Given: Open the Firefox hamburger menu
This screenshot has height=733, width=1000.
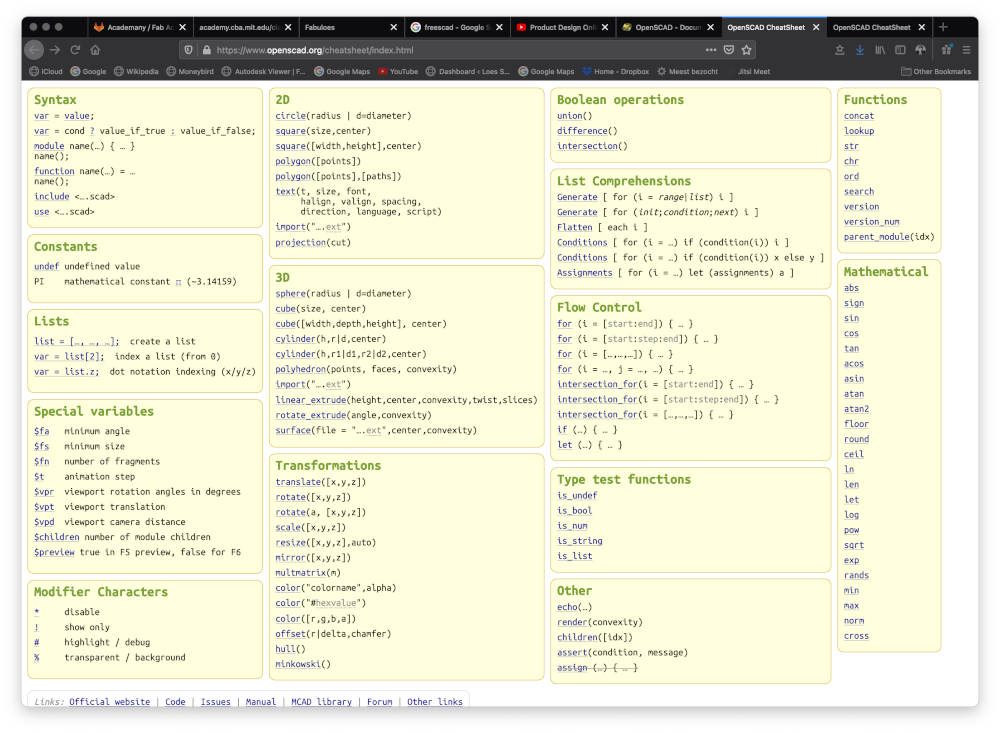Looking at the screenshot, I should [x=966, y=50].
